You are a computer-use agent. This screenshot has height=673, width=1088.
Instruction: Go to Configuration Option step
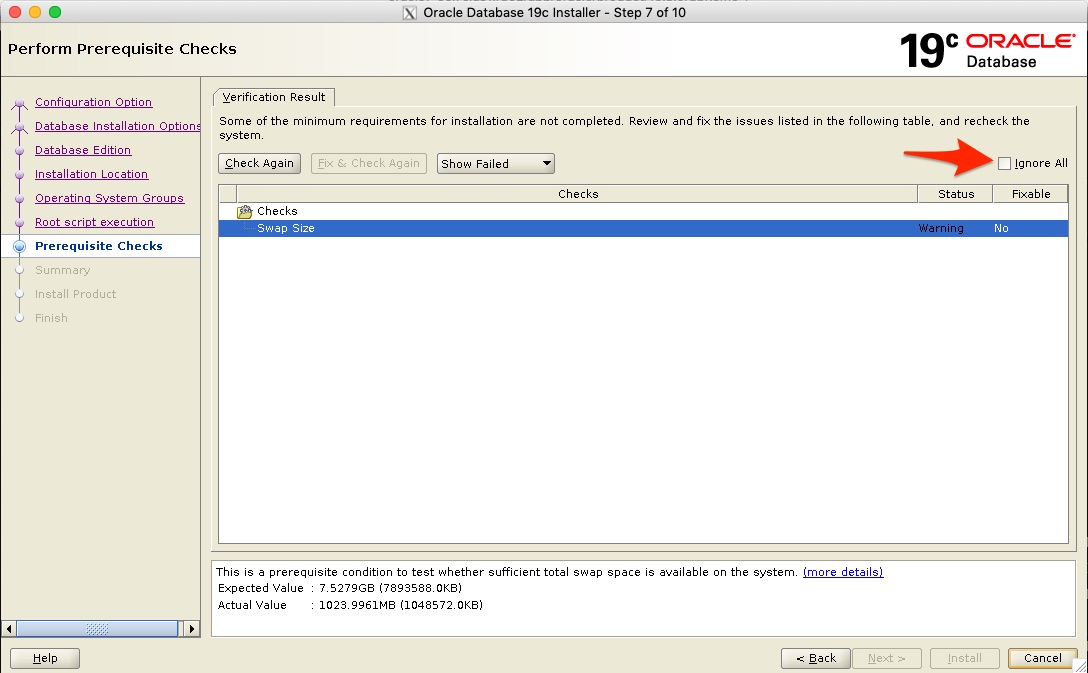tap(93, 102)
